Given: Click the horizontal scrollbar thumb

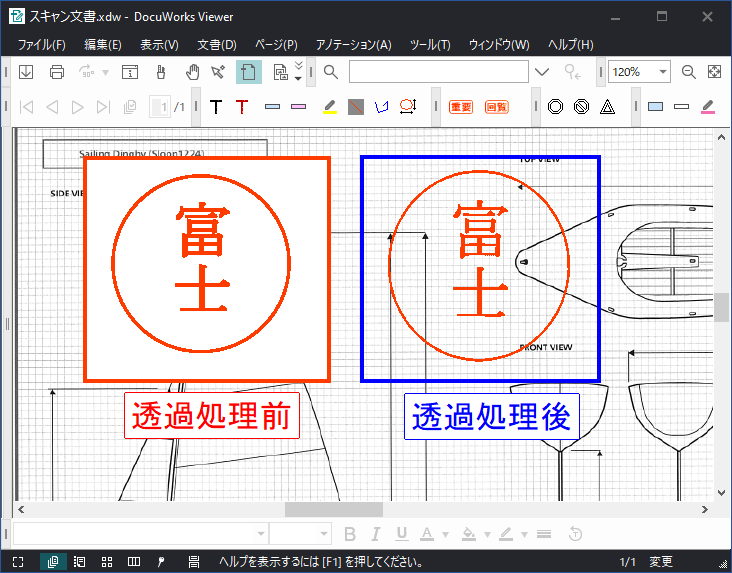Looking at the screenshot, I should point(334,509).
